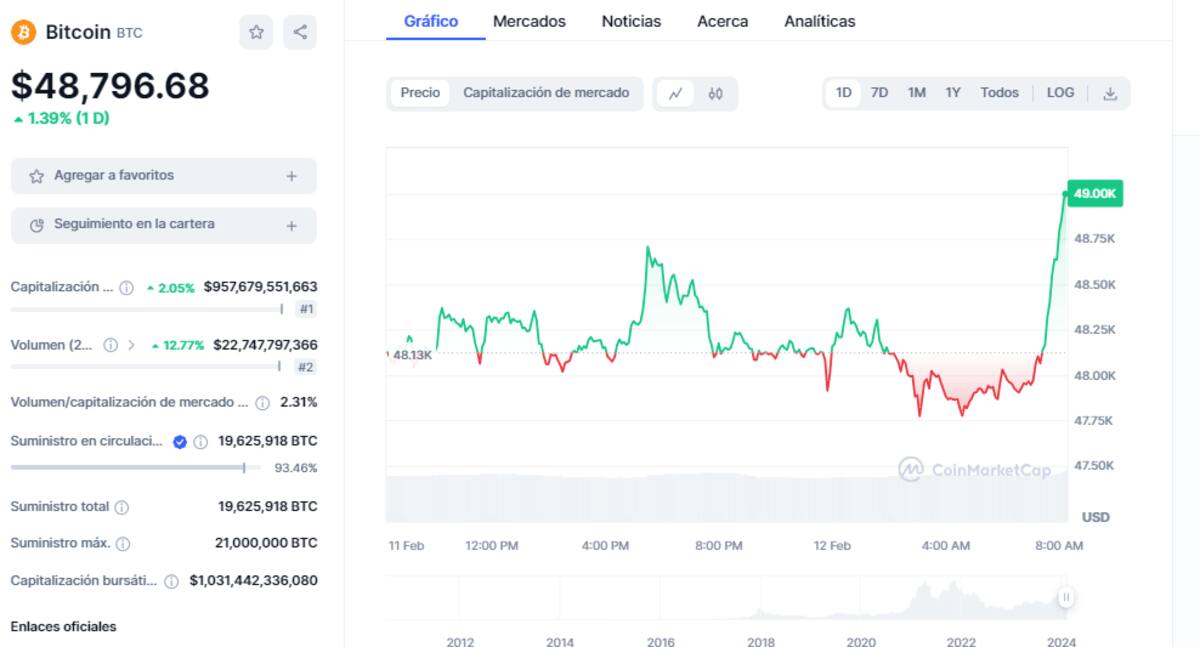Screen dimensions: 1200x647
Task: Select the Precio chart mode
Action: (420, 93)
